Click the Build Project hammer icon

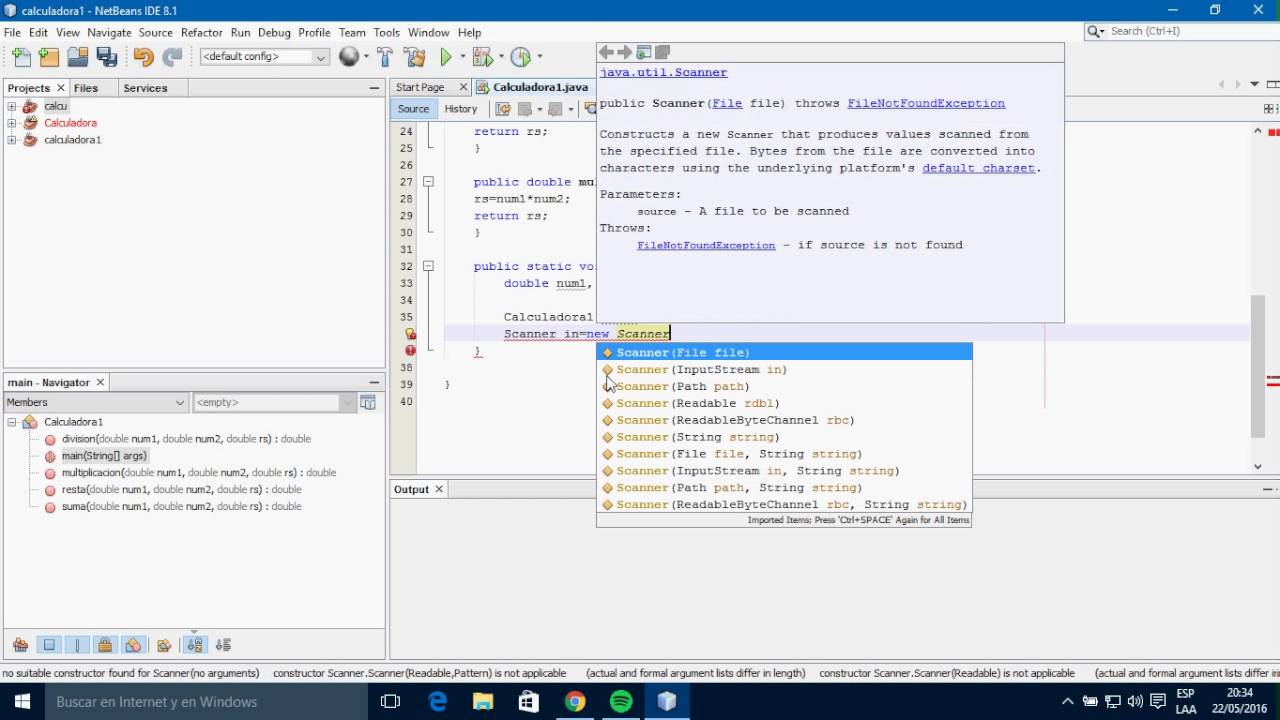point(386,57)
